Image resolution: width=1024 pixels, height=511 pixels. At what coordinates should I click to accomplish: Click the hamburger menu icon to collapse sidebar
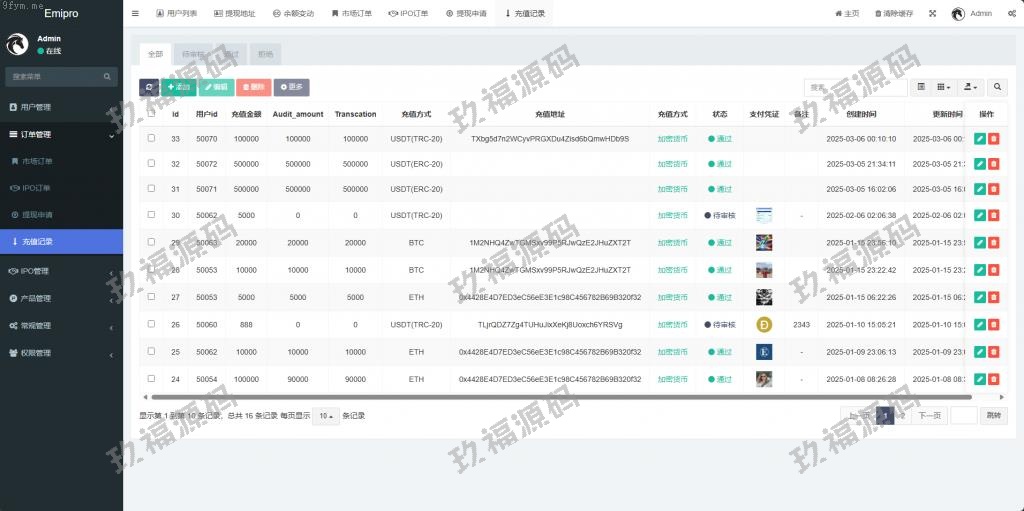tap(135, 14)
